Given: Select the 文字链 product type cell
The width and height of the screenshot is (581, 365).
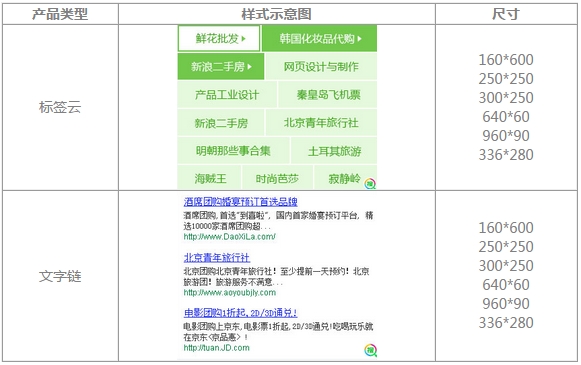Looking at the screenshot, I should pos(60,276).
